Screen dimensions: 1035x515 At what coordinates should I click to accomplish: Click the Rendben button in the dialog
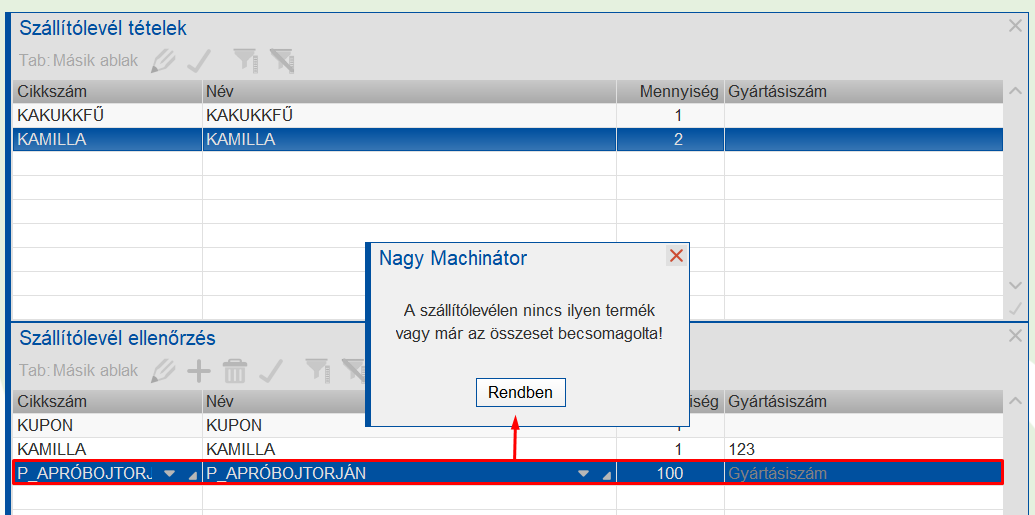(x=520, y=393)
